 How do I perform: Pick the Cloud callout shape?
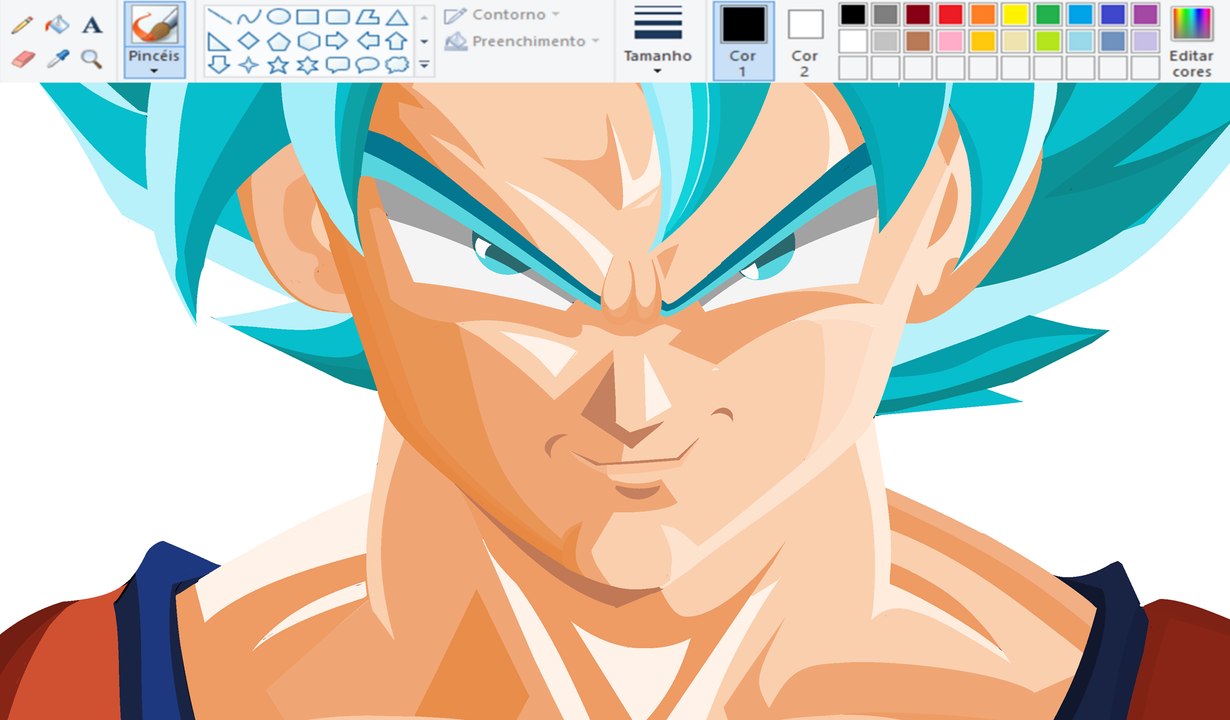tap(397, 65)
